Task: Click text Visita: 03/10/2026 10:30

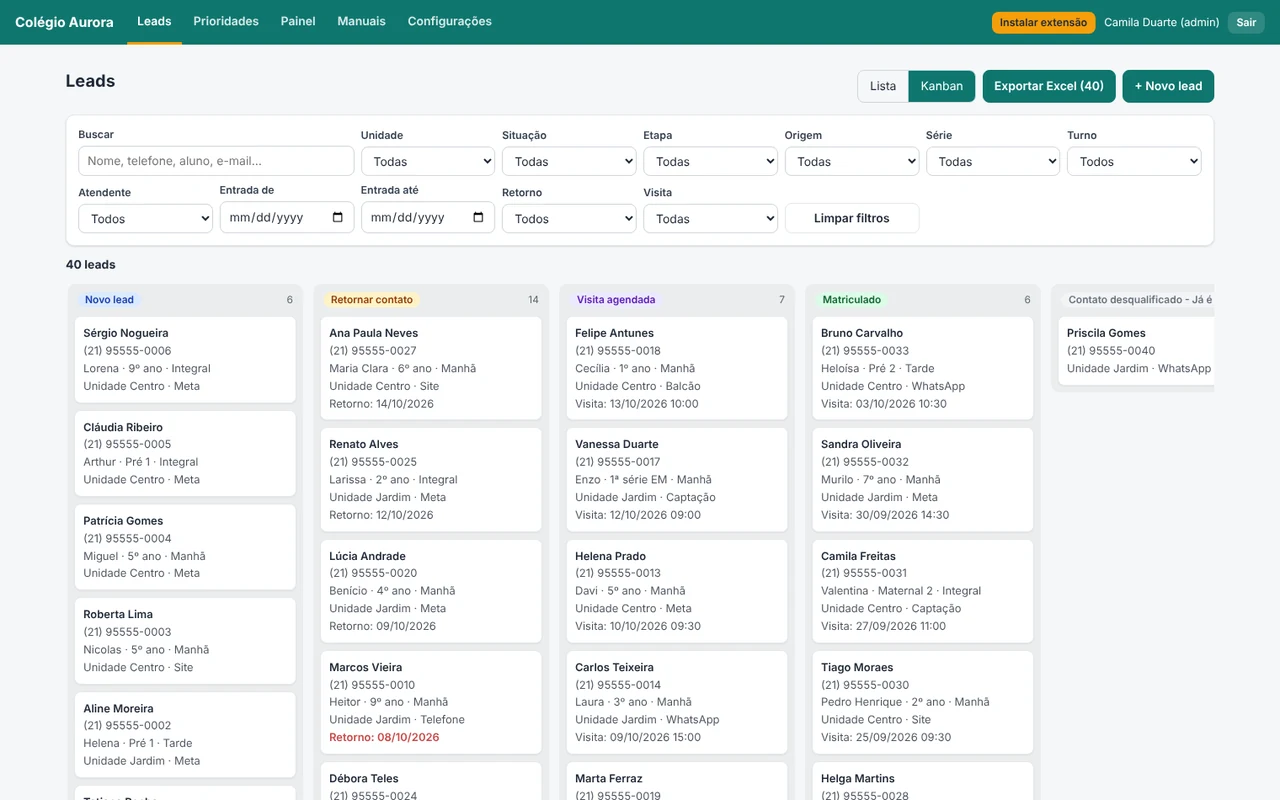Action: [x=885, y=404]
